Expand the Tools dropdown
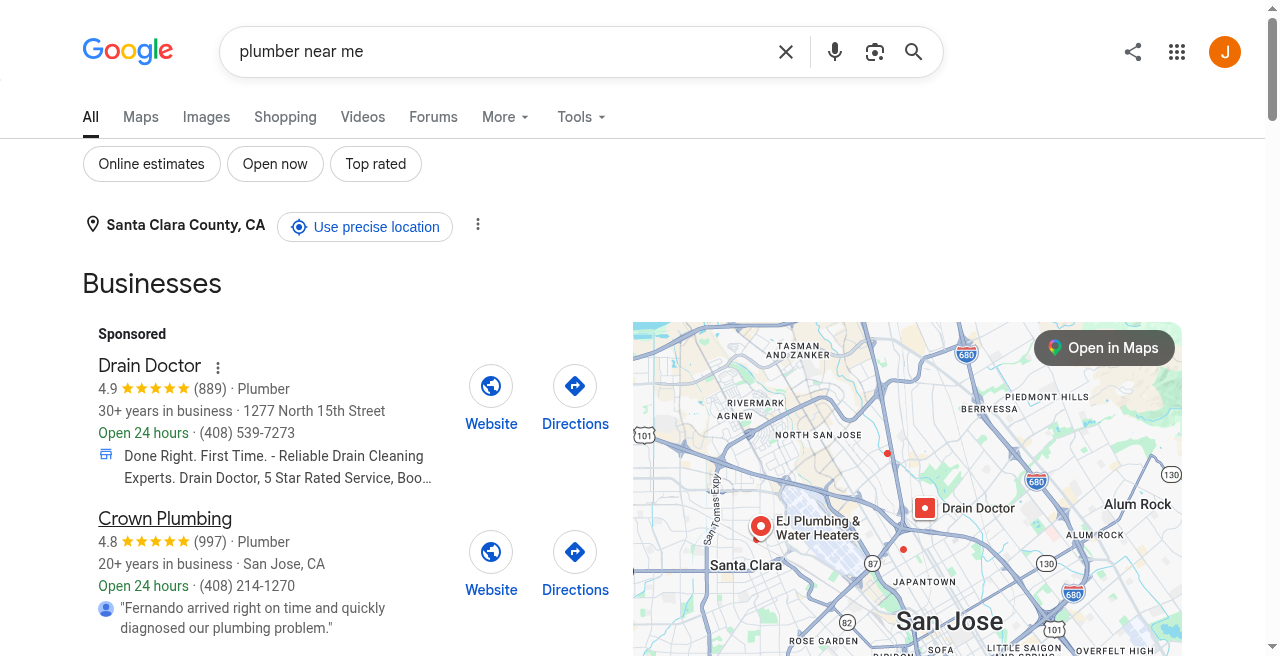The image size is (1280, 656). point(582,117)
